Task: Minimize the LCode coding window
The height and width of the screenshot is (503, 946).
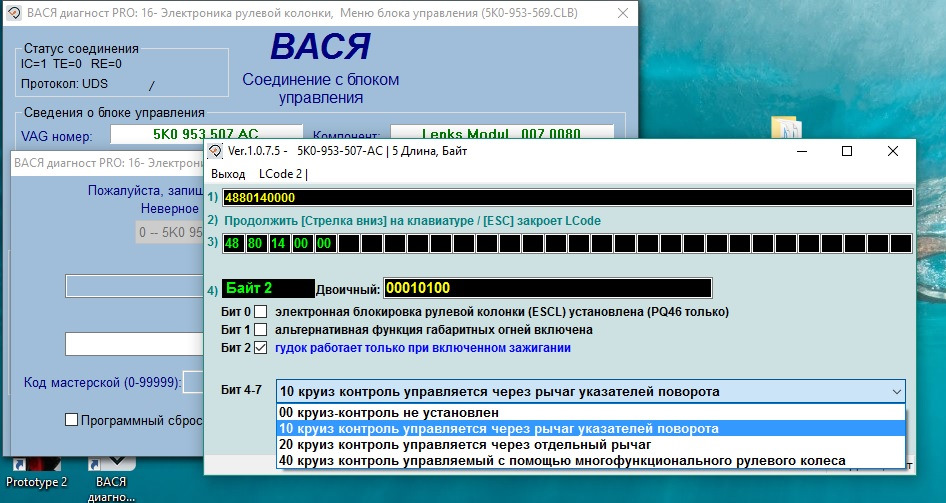Action: 802,151
